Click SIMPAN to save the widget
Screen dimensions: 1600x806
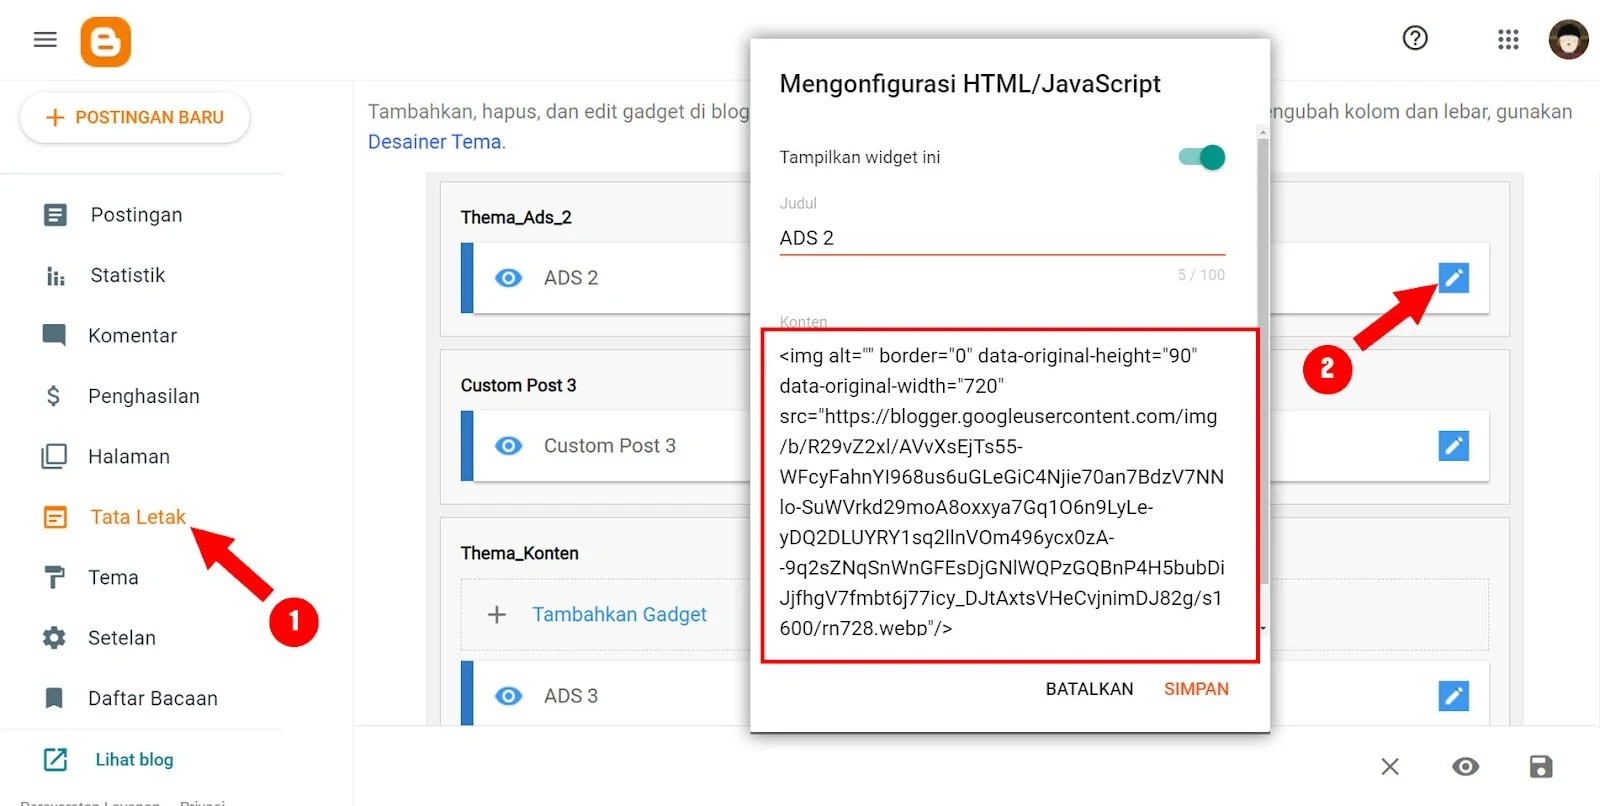pos(1196,689)
